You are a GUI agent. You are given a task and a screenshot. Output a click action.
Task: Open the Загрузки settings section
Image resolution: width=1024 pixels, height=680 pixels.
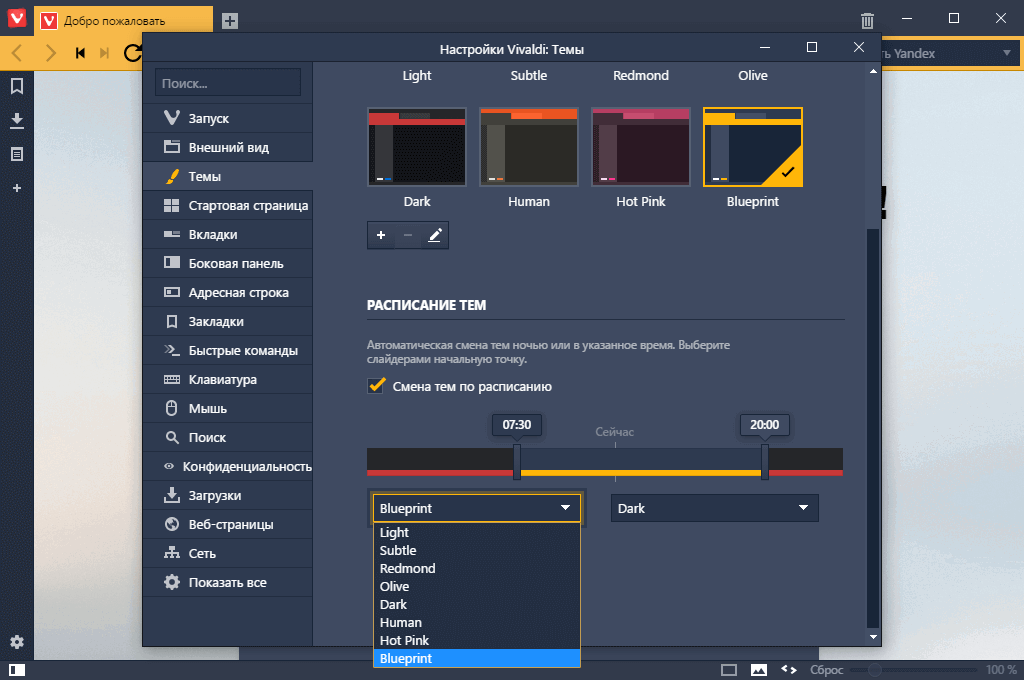(228, 495)
